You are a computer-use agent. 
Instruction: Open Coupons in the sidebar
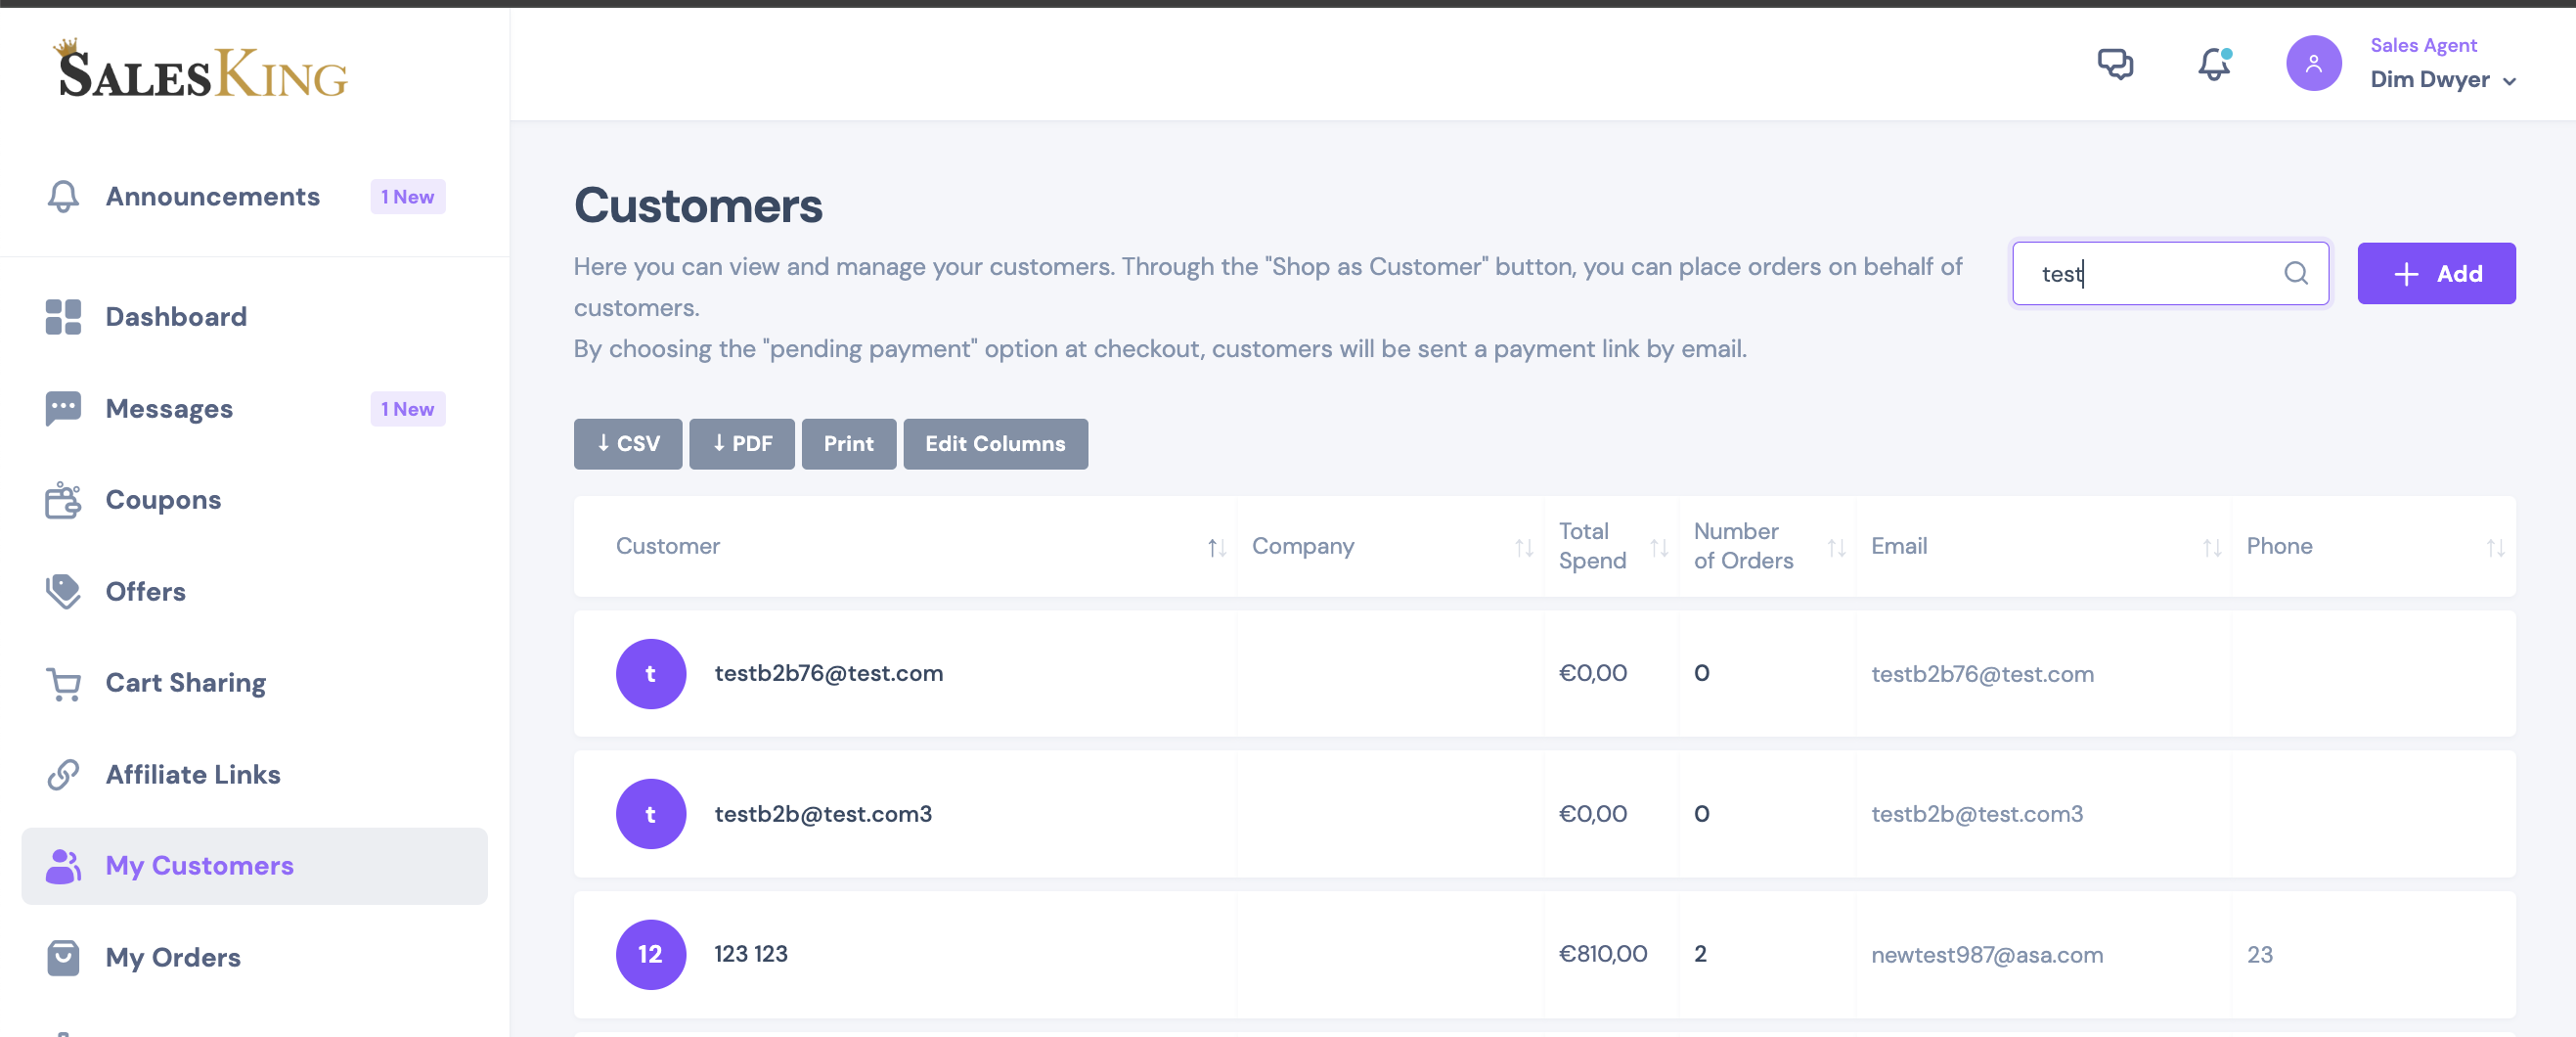tap(163, 500)
